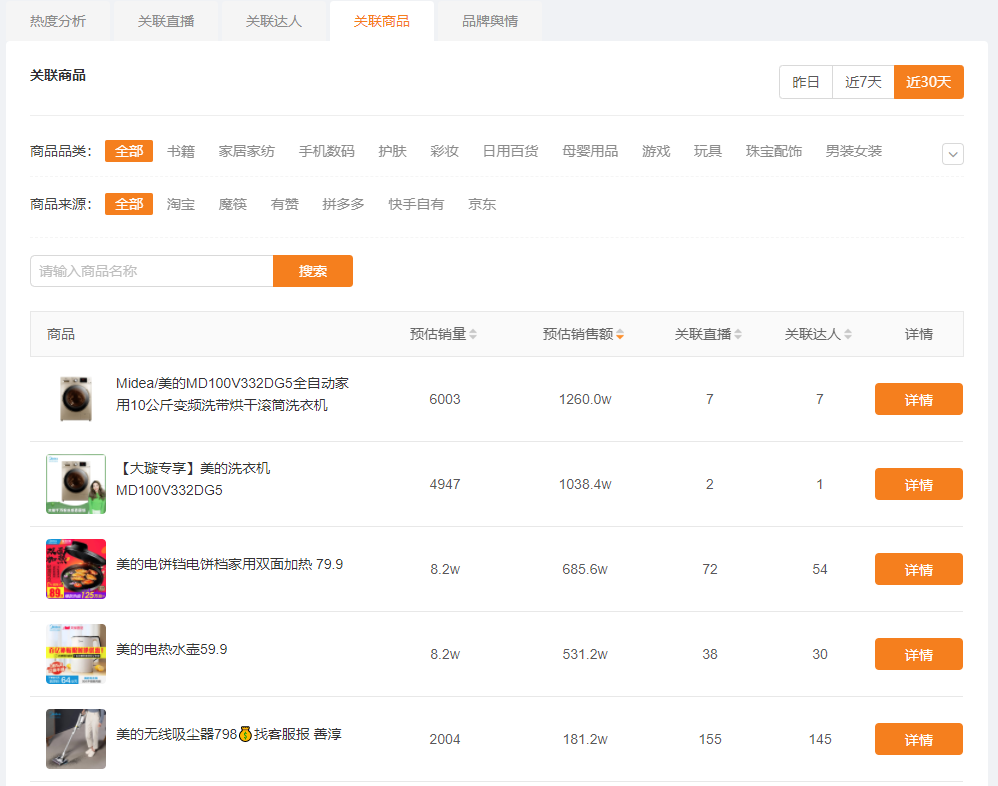998x786 pixels.
Task: Filter source by 京东
Action: tap(482, 204)
